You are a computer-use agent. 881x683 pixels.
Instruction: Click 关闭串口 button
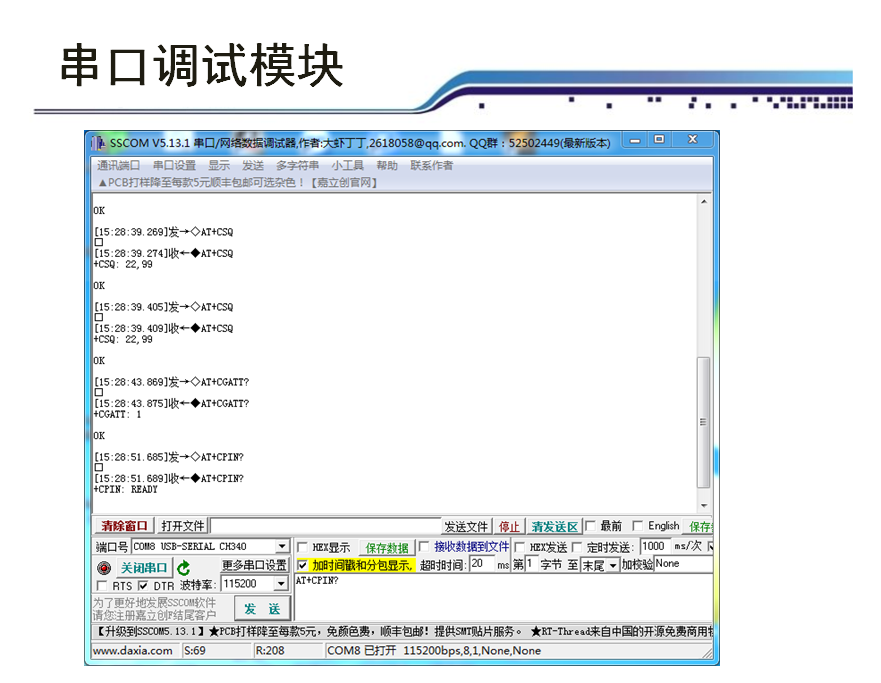pyautogui.click(x=144, y=568)
